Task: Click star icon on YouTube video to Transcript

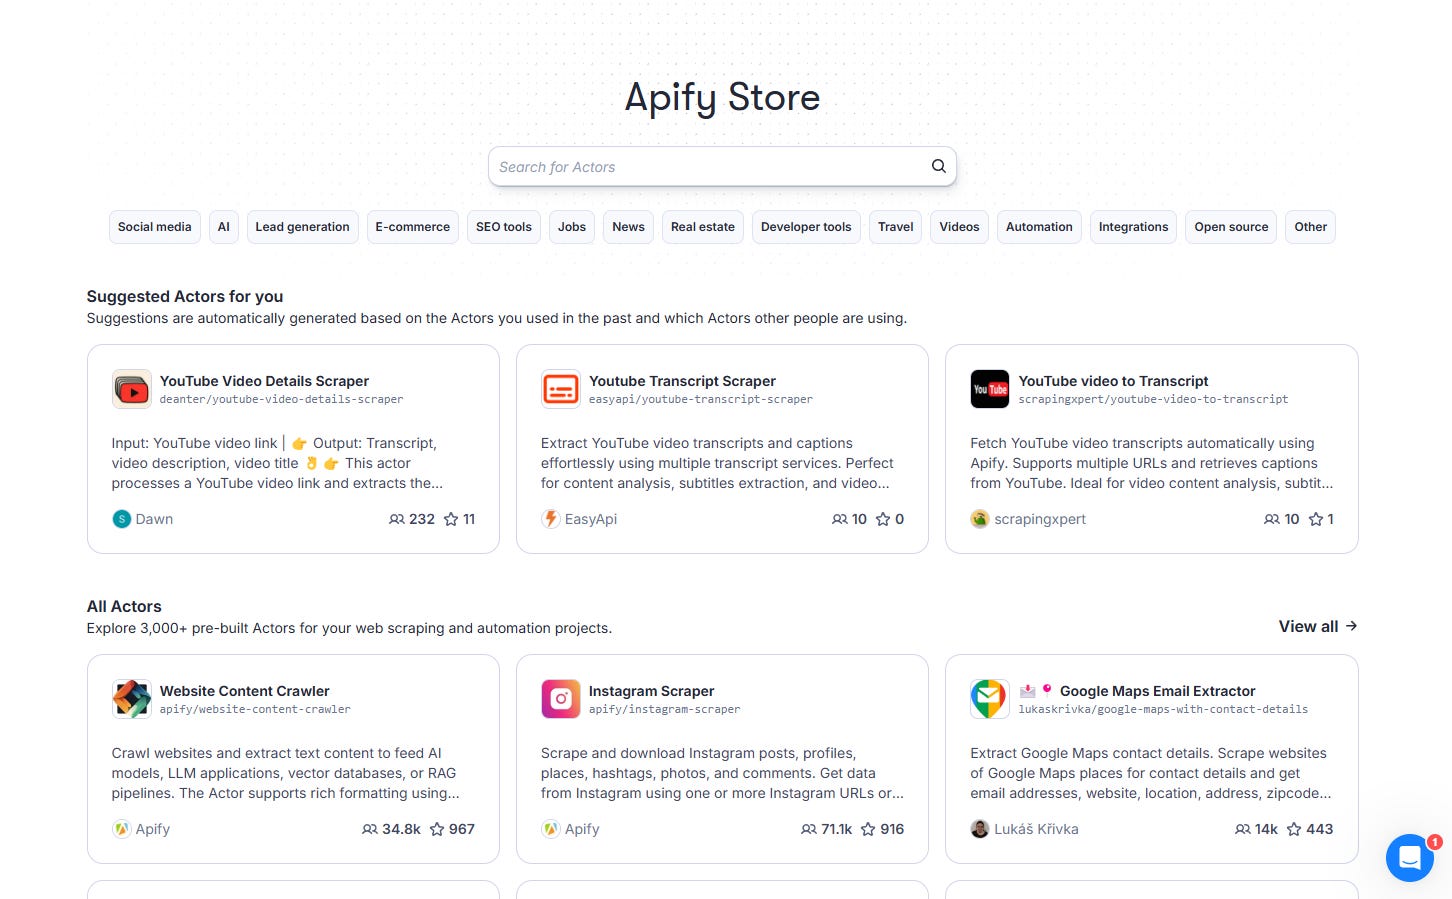Action: [1316, 519]
